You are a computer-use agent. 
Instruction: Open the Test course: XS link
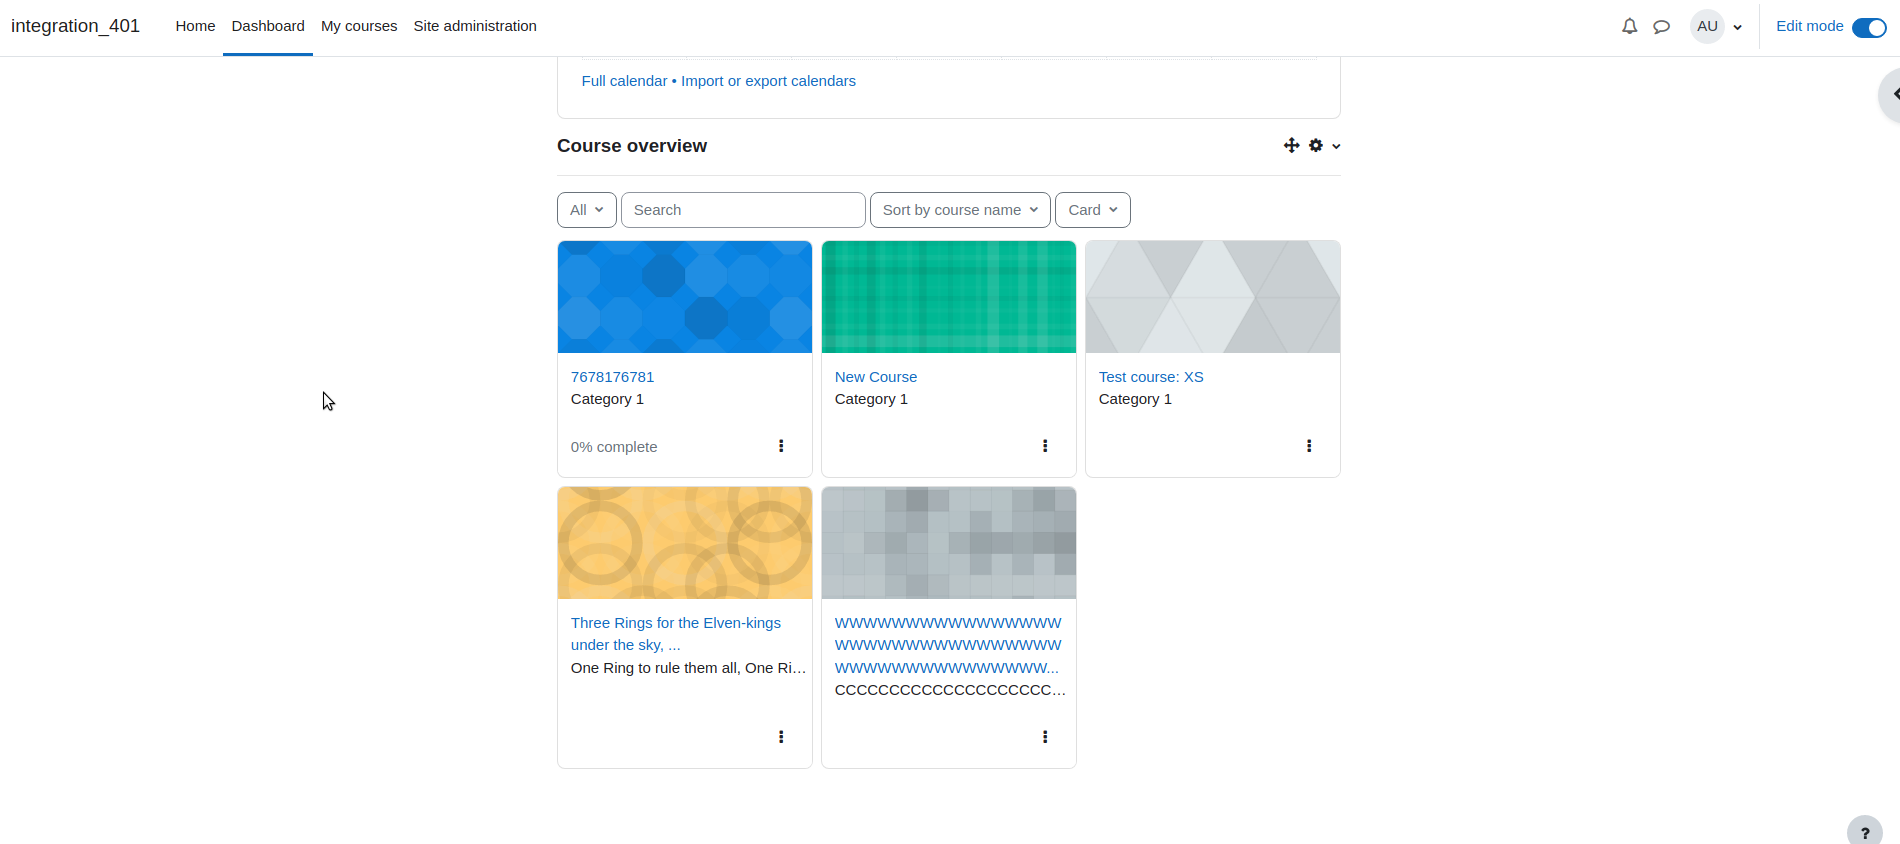tap(1151, 377)
